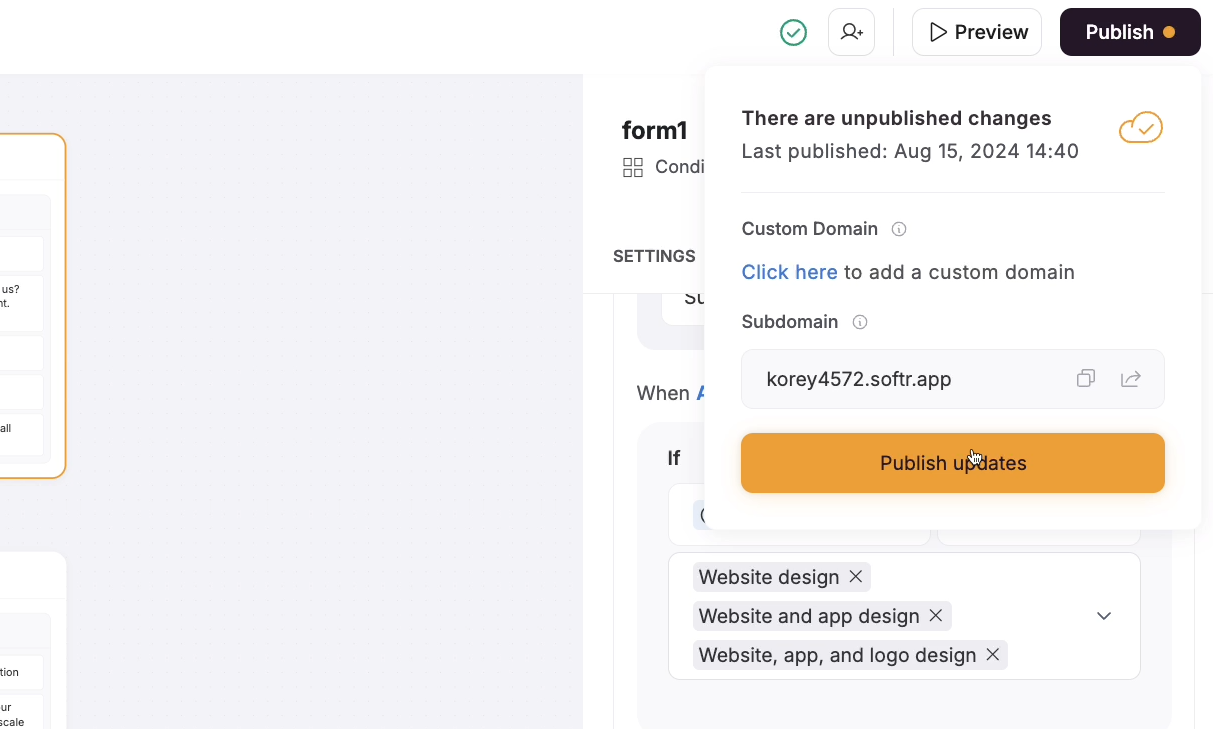Click the 'Website, app, and logo design' tag label
This screenshot has width=1213, height=729.
click(x=837, y=655)
